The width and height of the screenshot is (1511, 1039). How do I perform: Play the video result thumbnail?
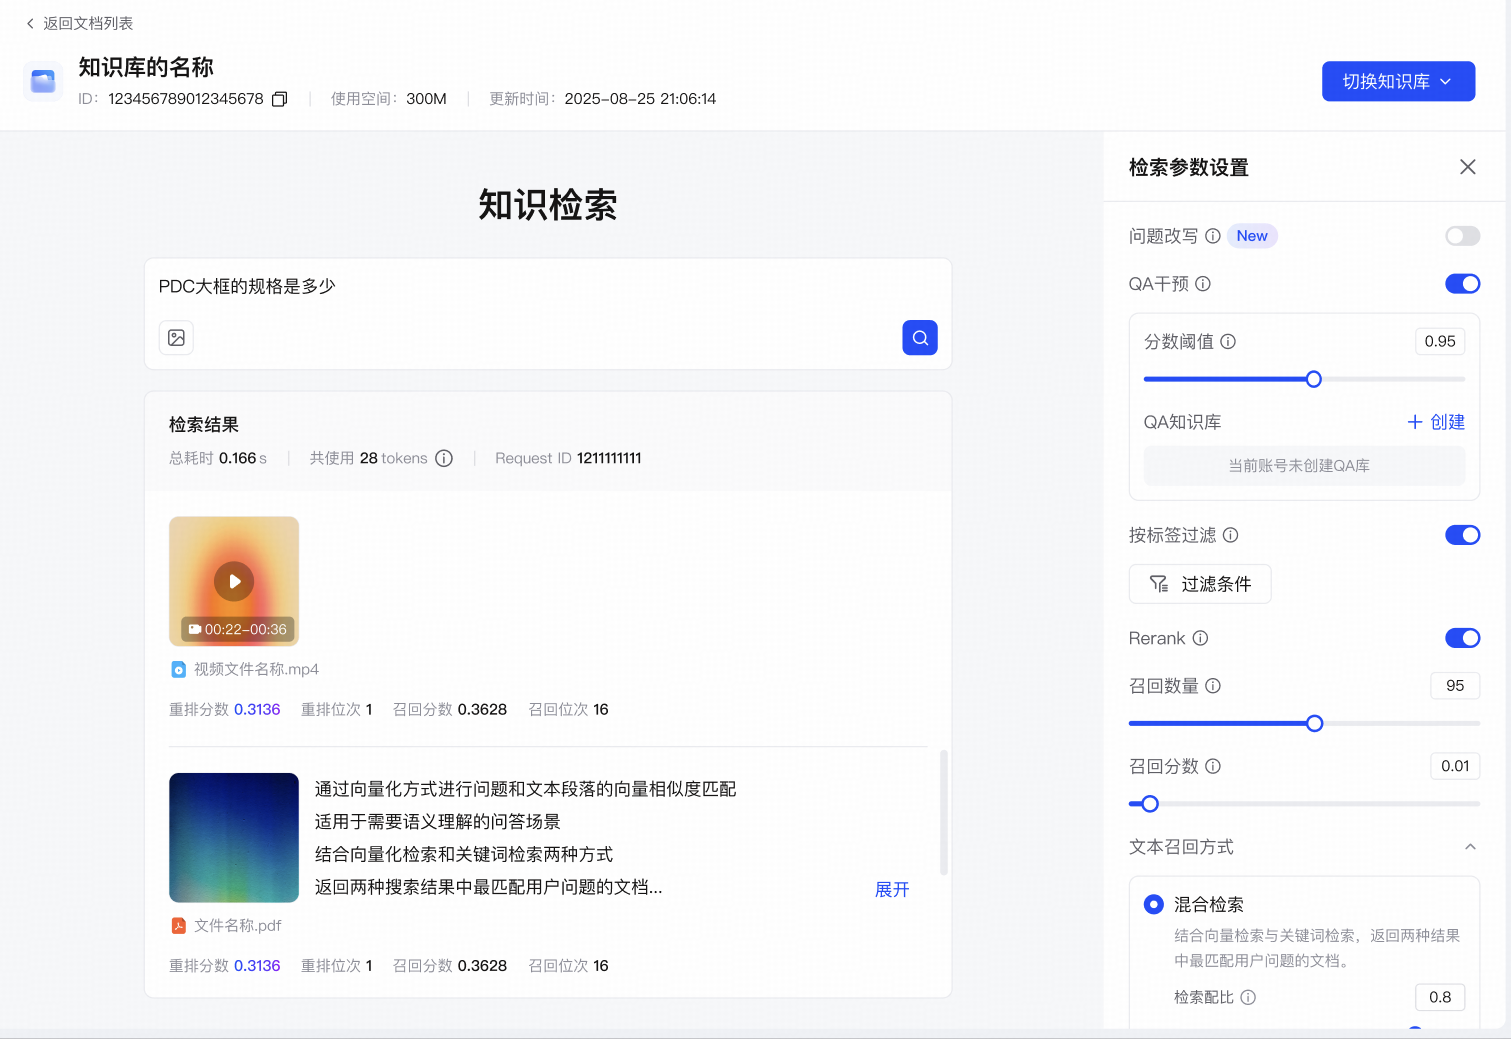(x=234, y=581)
